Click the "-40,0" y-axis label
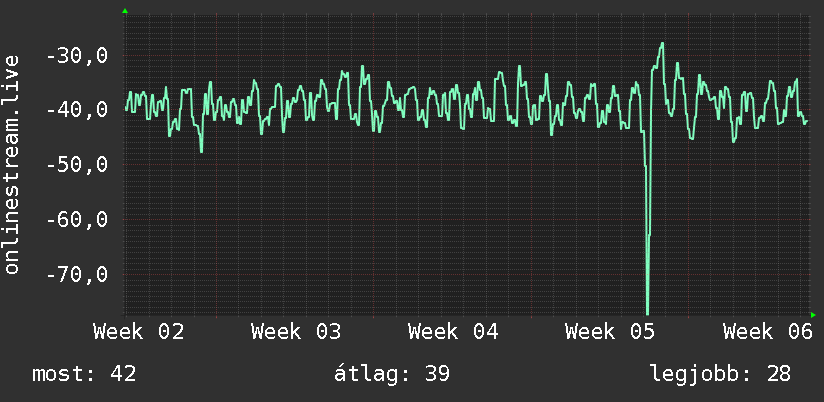Viewport: 824px width, 402px height. click(x=77, y=110)
